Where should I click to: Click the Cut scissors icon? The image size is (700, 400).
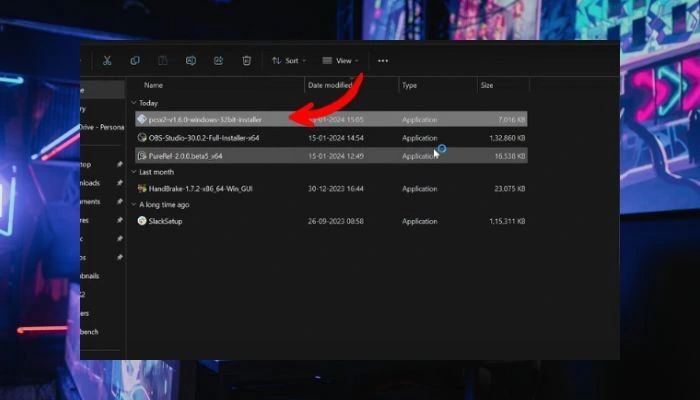point(107,61)
